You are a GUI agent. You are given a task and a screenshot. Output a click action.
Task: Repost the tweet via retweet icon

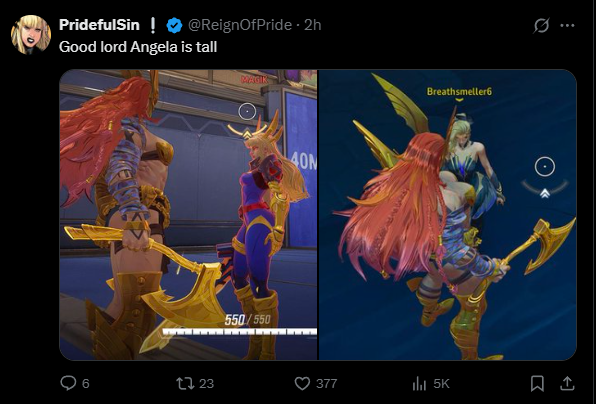pyautogui.click(x=185, y=383)
